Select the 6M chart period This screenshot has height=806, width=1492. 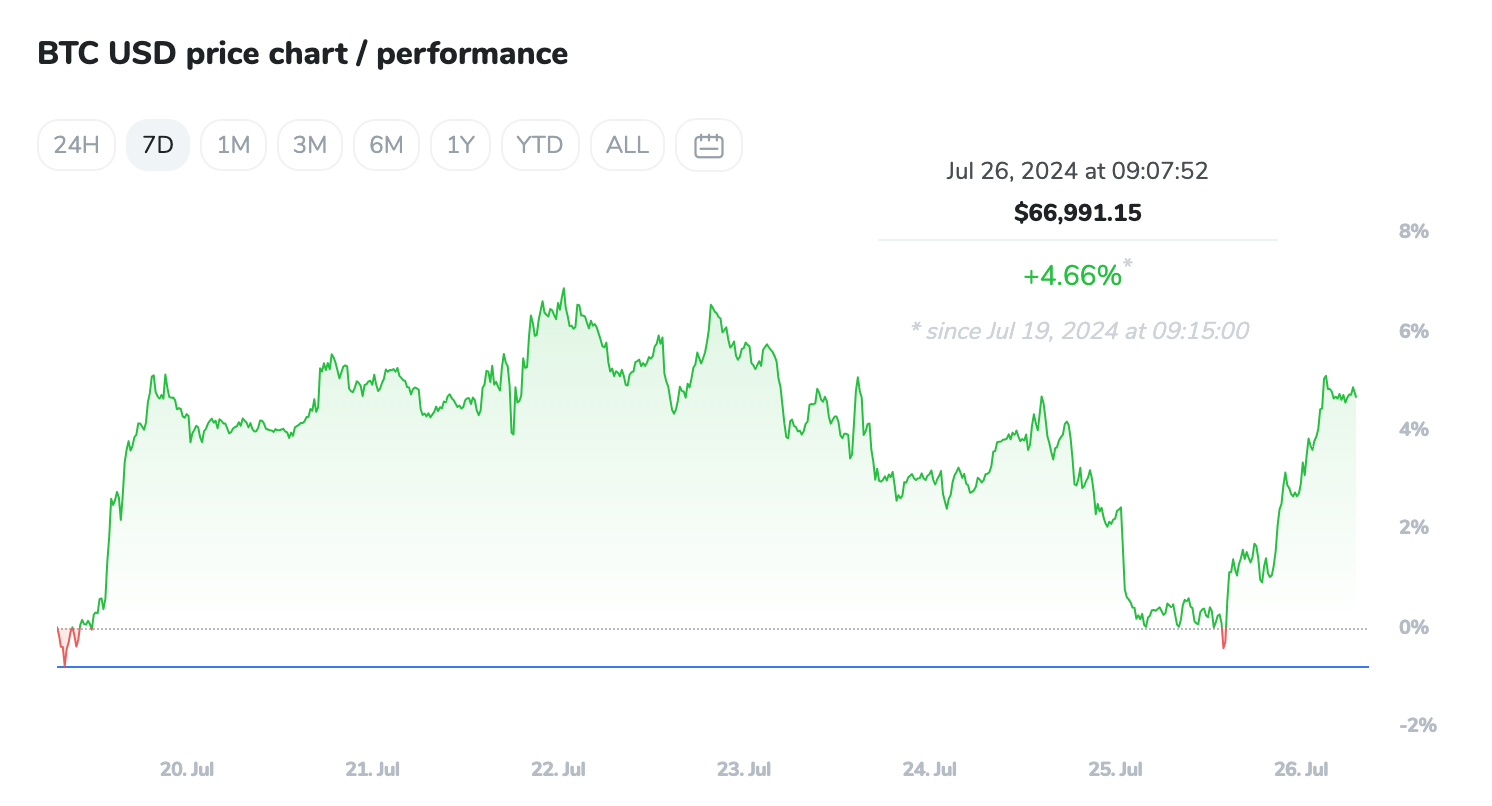(386, 145)
